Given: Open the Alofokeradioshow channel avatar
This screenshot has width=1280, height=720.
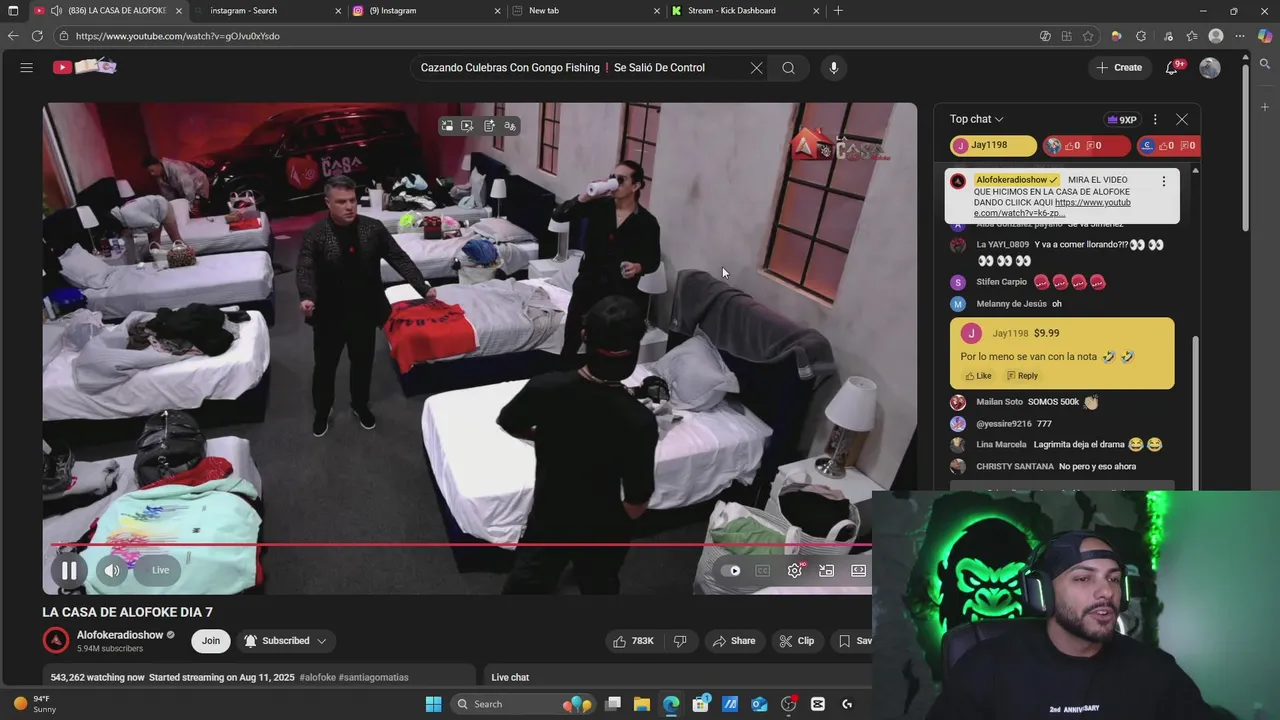Looking at the screenshot, I should [56, 640].
